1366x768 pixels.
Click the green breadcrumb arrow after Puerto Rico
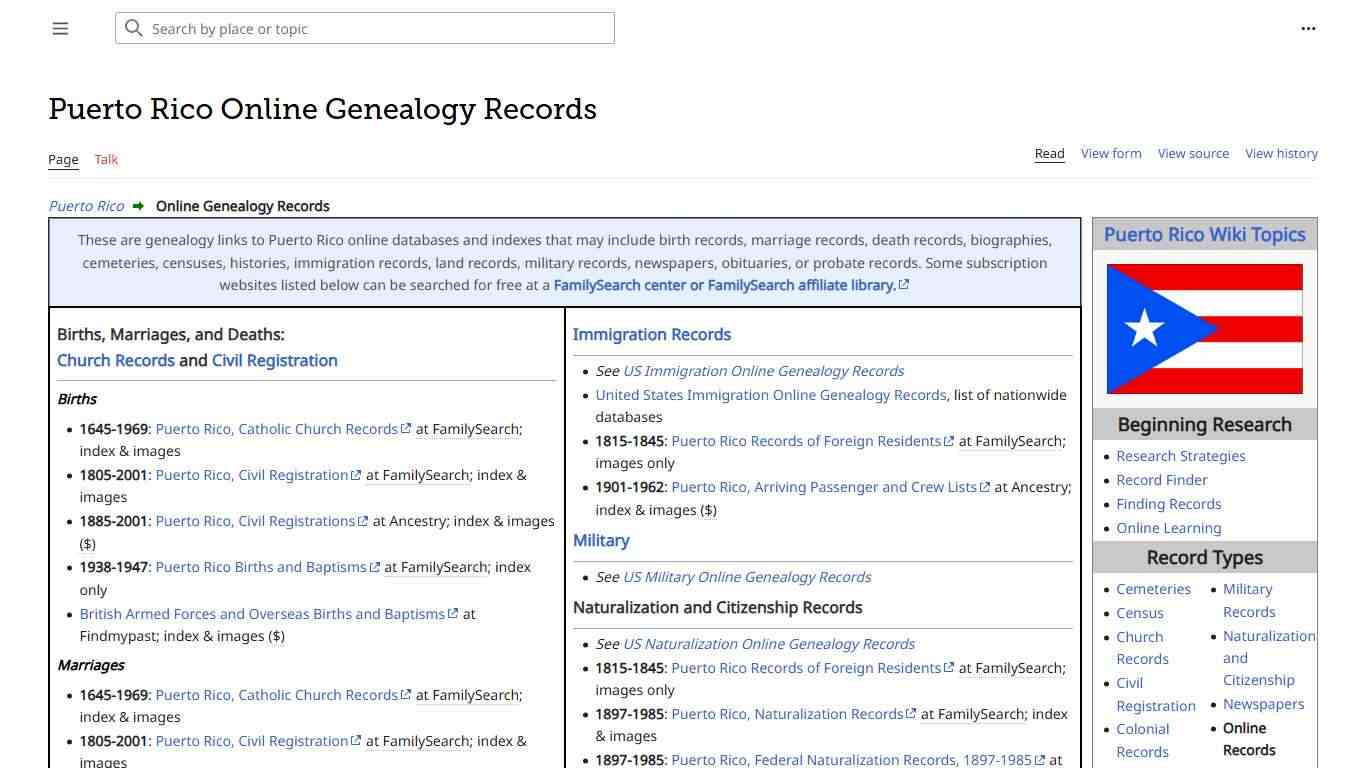pos(138,206)
